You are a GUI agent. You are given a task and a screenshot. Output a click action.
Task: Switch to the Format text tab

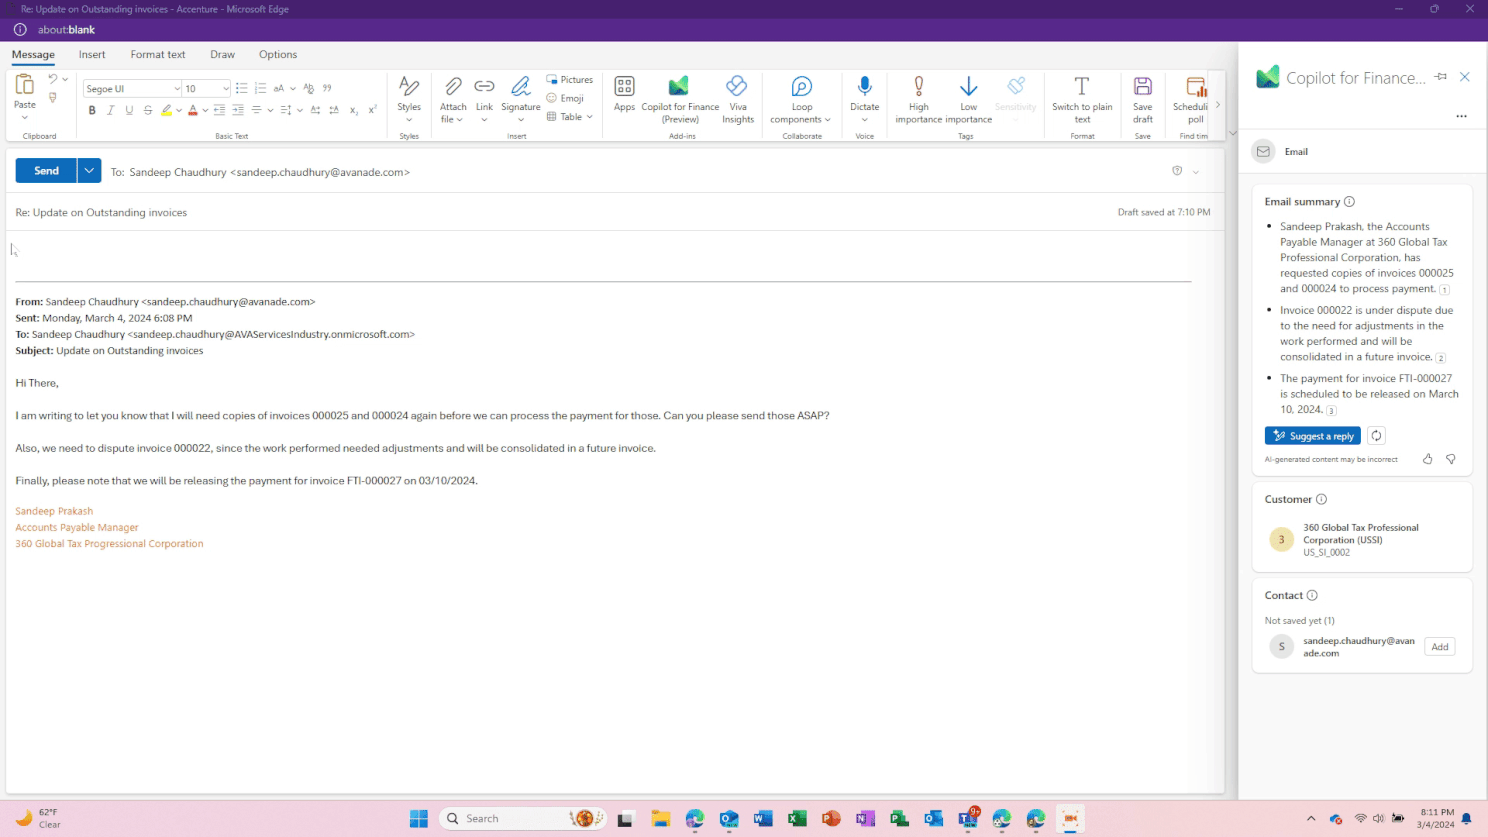[158, 55]
